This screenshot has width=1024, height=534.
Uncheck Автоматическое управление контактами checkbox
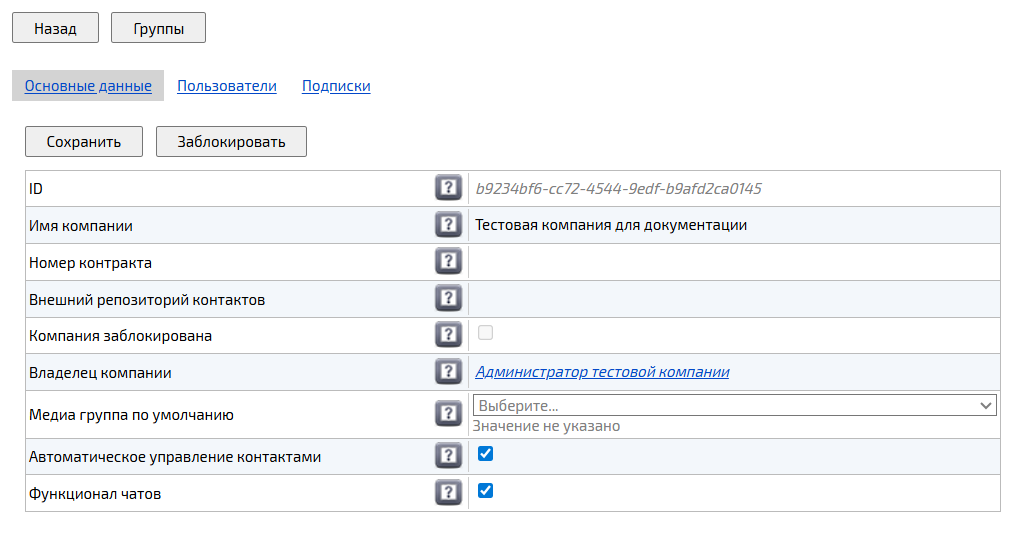tap(486, 454)
